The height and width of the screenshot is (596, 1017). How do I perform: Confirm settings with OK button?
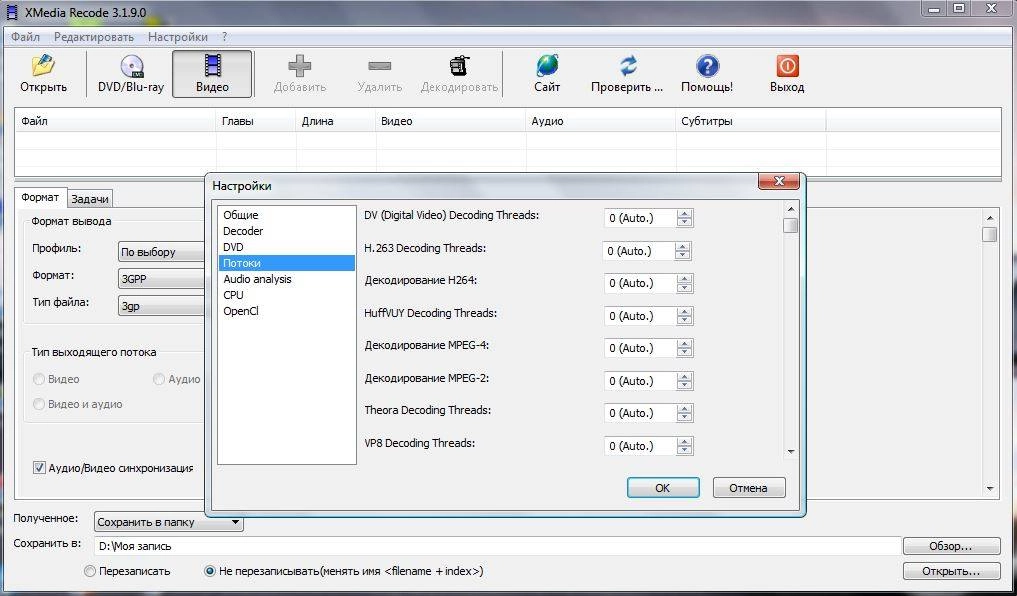pos(663,488)
